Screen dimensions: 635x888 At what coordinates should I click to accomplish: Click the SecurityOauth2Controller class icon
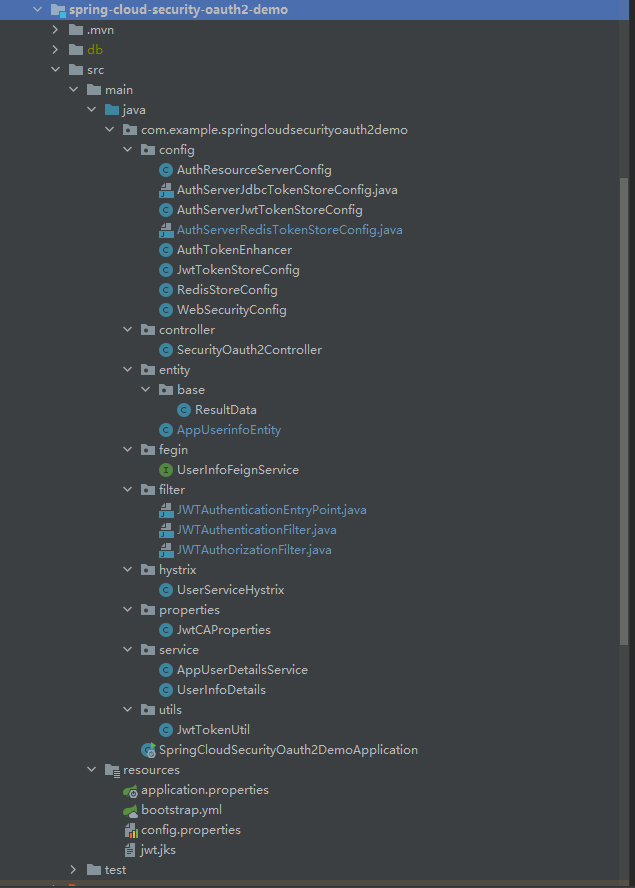click(x=165, y=350)
